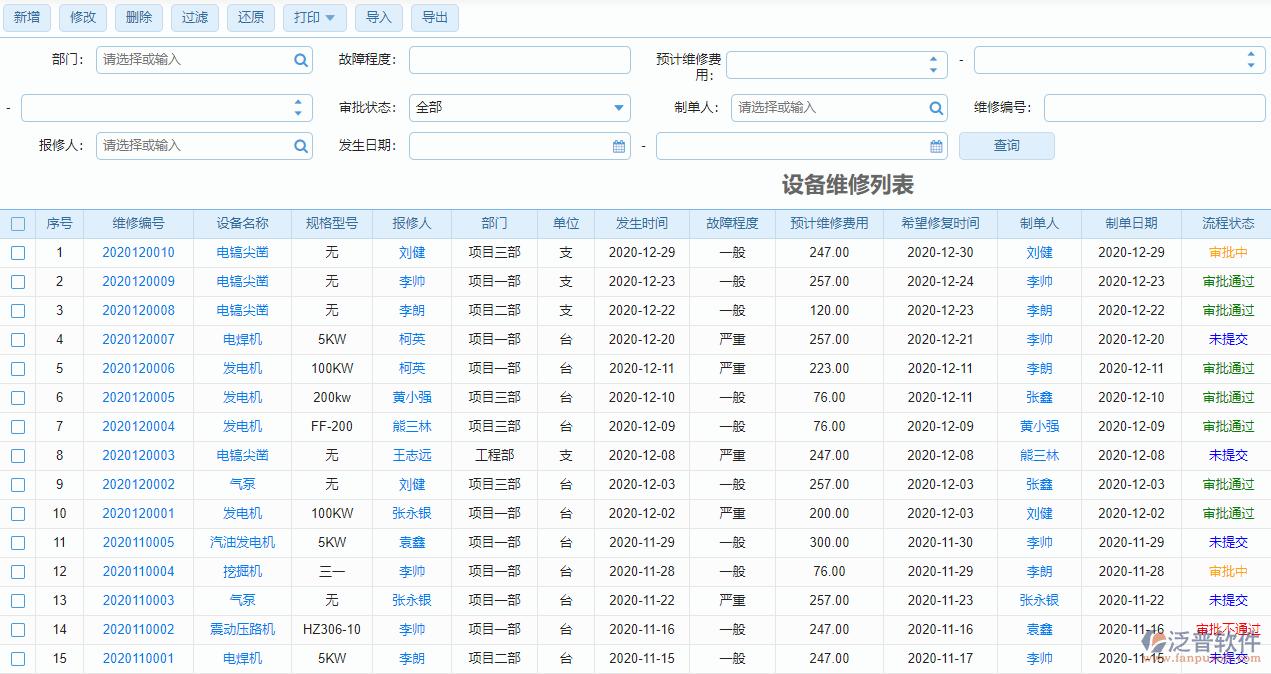The image size is (1271, 674).
Task: Open the 部门 field search magnifier icon
Action: point(300,60)
